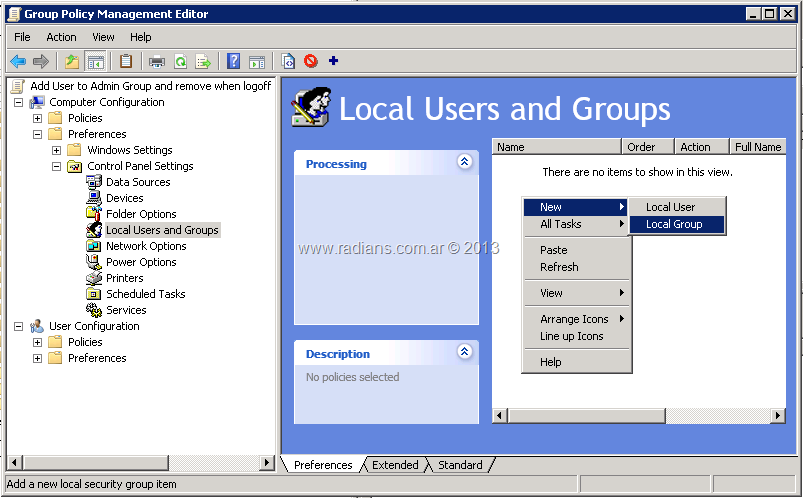Image resolution: width=803 pixels, height=498 pixels.
Task: Click the Export List toolbar icon
Action: 203,62
